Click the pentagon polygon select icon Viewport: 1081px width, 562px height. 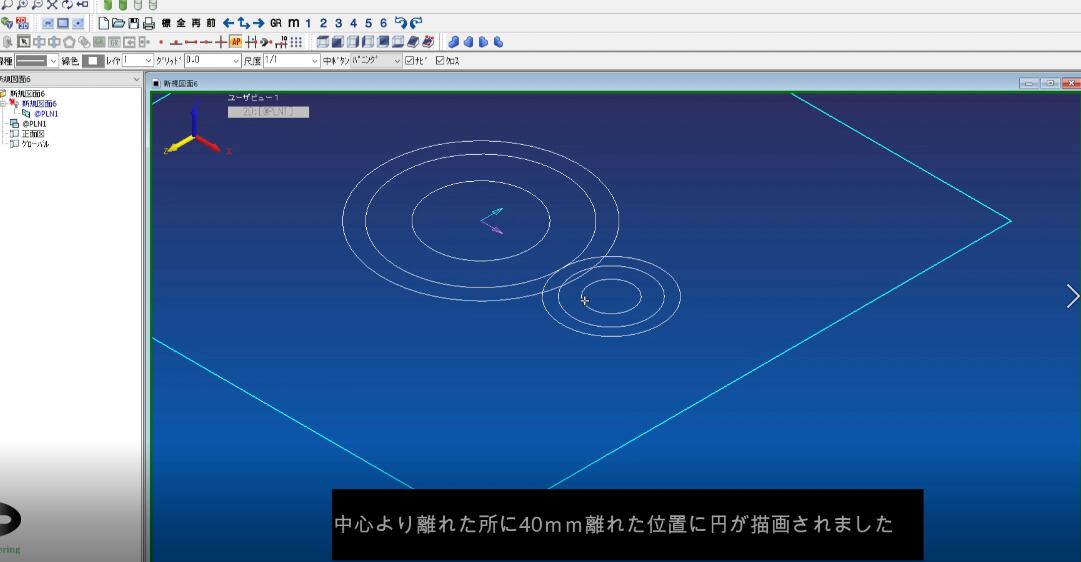pyautogui.click(x=70, y=42)
